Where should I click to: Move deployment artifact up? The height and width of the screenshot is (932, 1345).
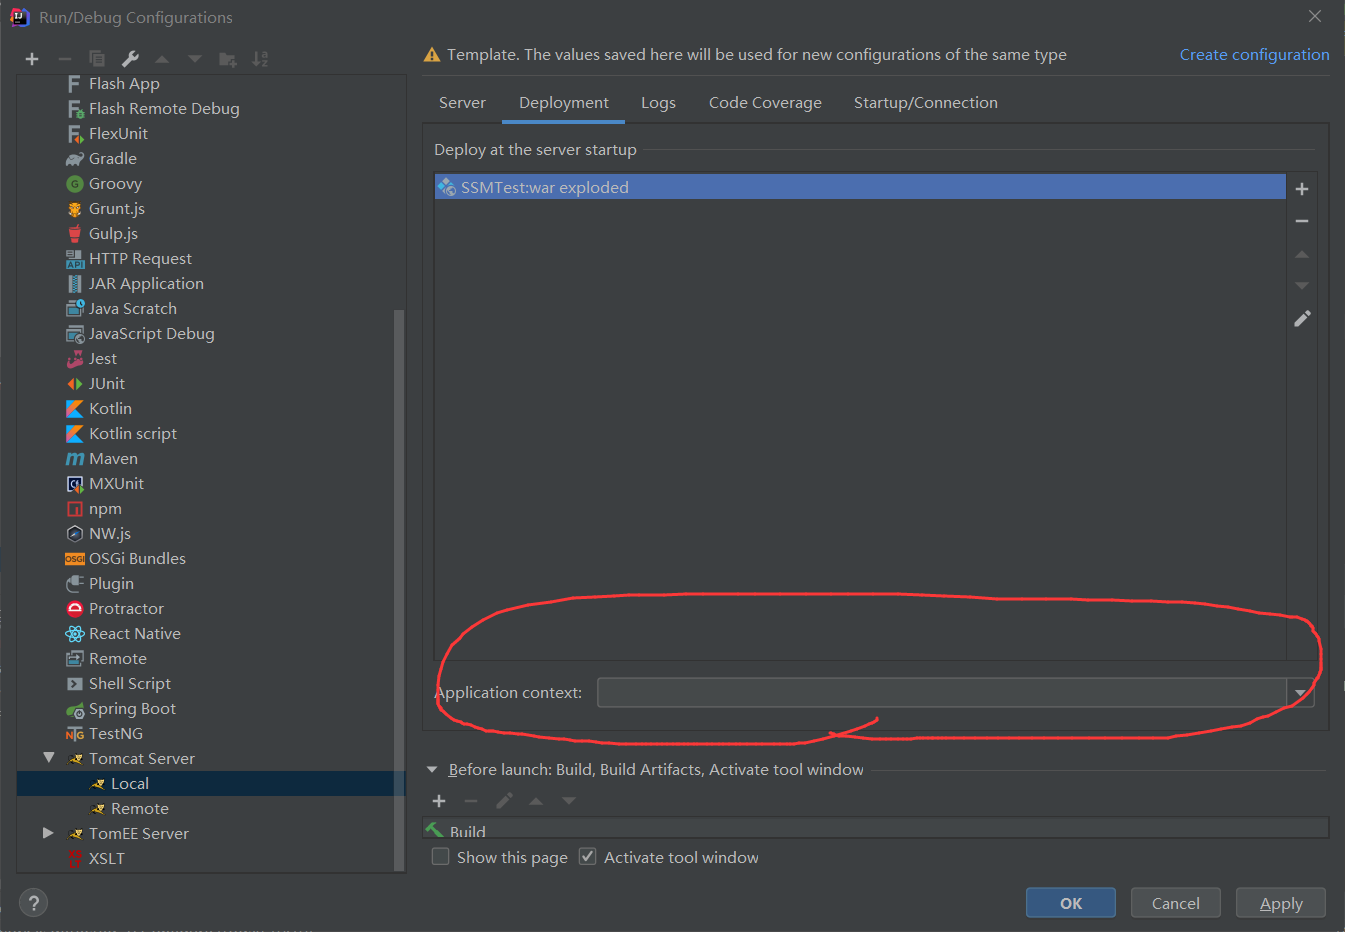pos(1302,254)
